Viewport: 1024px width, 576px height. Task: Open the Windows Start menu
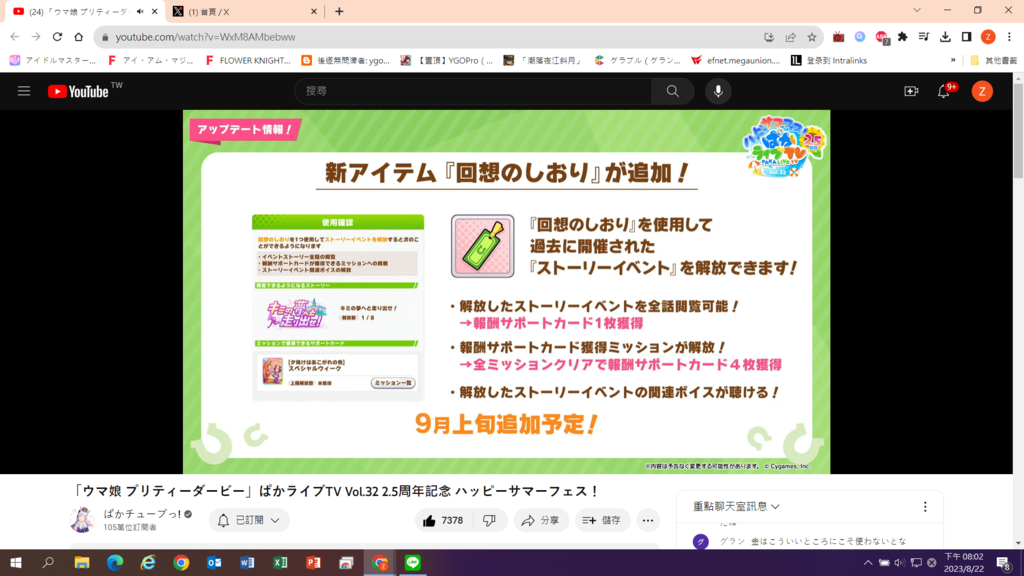[x=16, y=563]
